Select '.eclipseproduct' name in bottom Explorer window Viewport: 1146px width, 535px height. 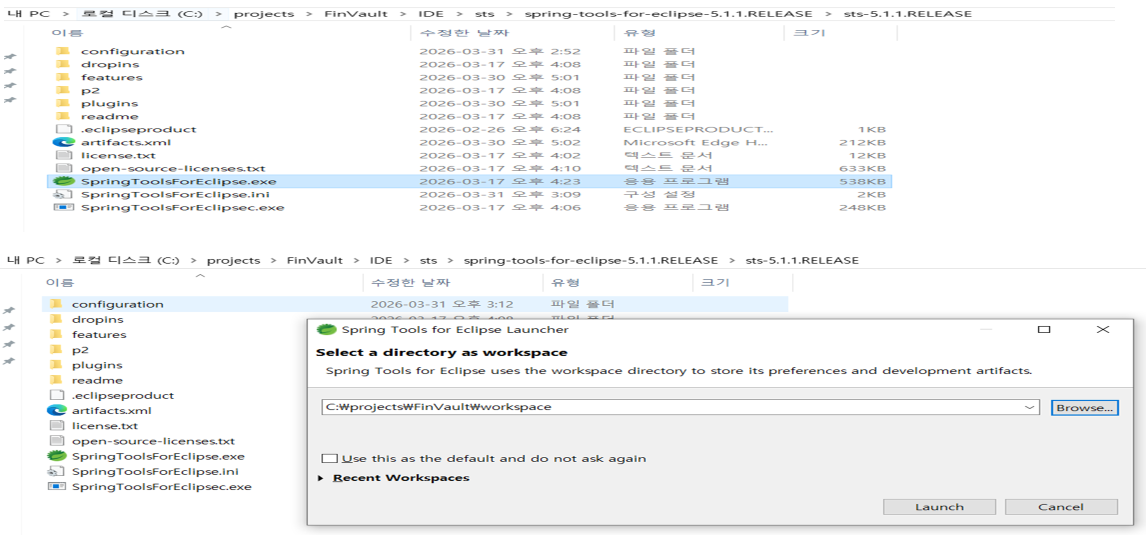click(x=123, y=395)
